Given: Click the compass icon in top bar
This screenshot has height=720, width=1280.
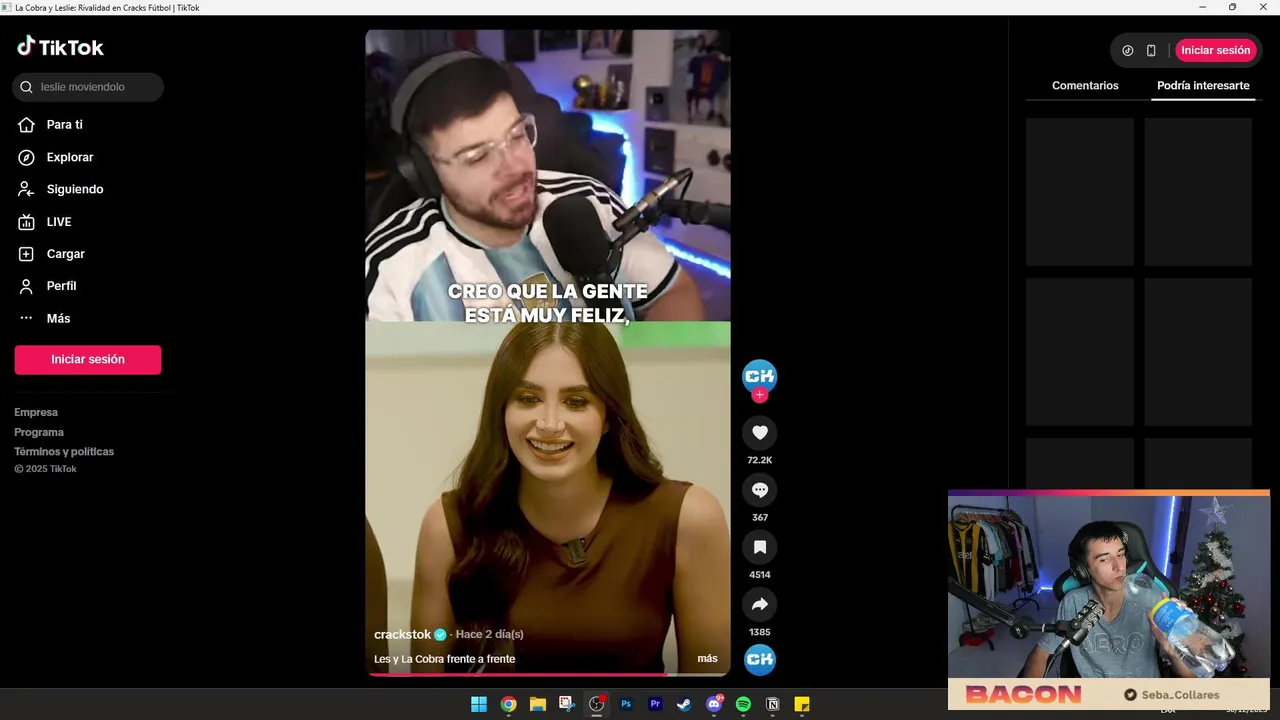Looking at the screenshot, I should tap(1127, 50).
